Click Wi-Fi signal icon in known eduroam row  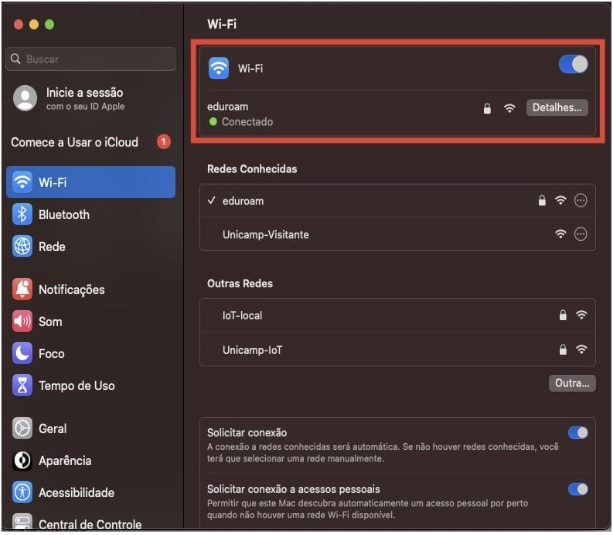pyautogui.click(x=561, y=201)
